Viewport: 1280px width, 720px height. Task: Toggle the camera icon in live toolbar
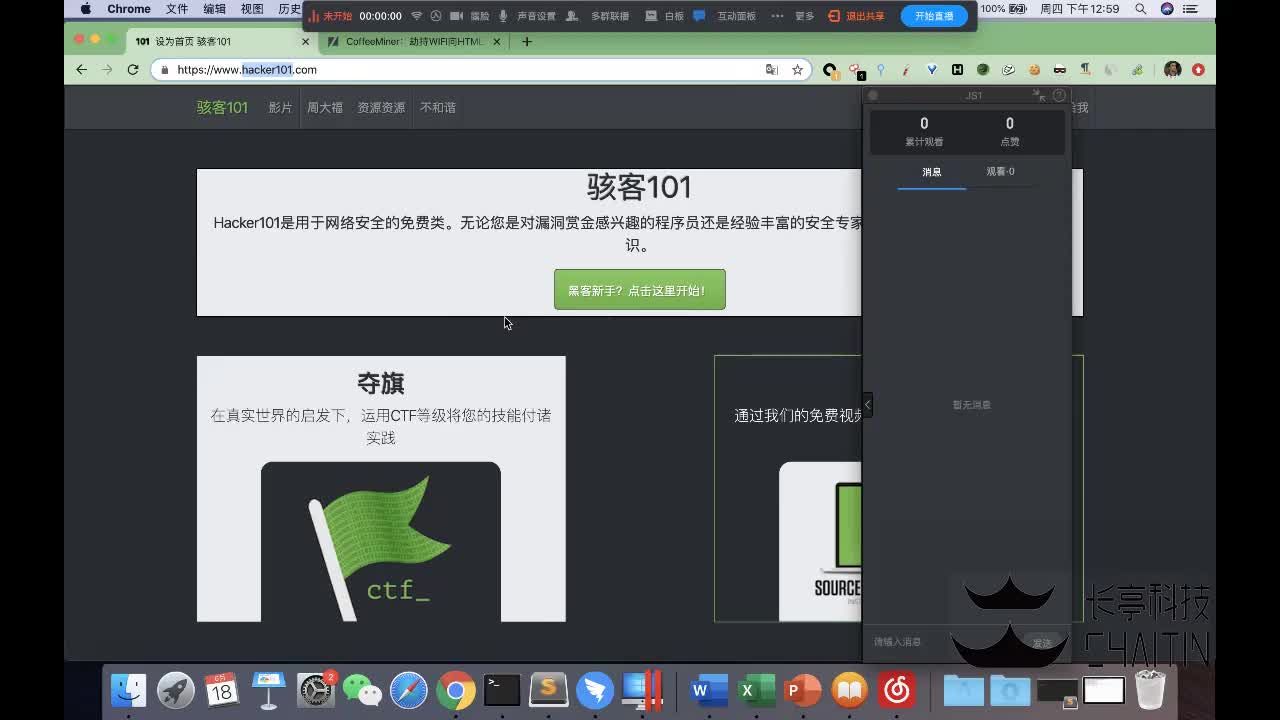pos(456,16)
